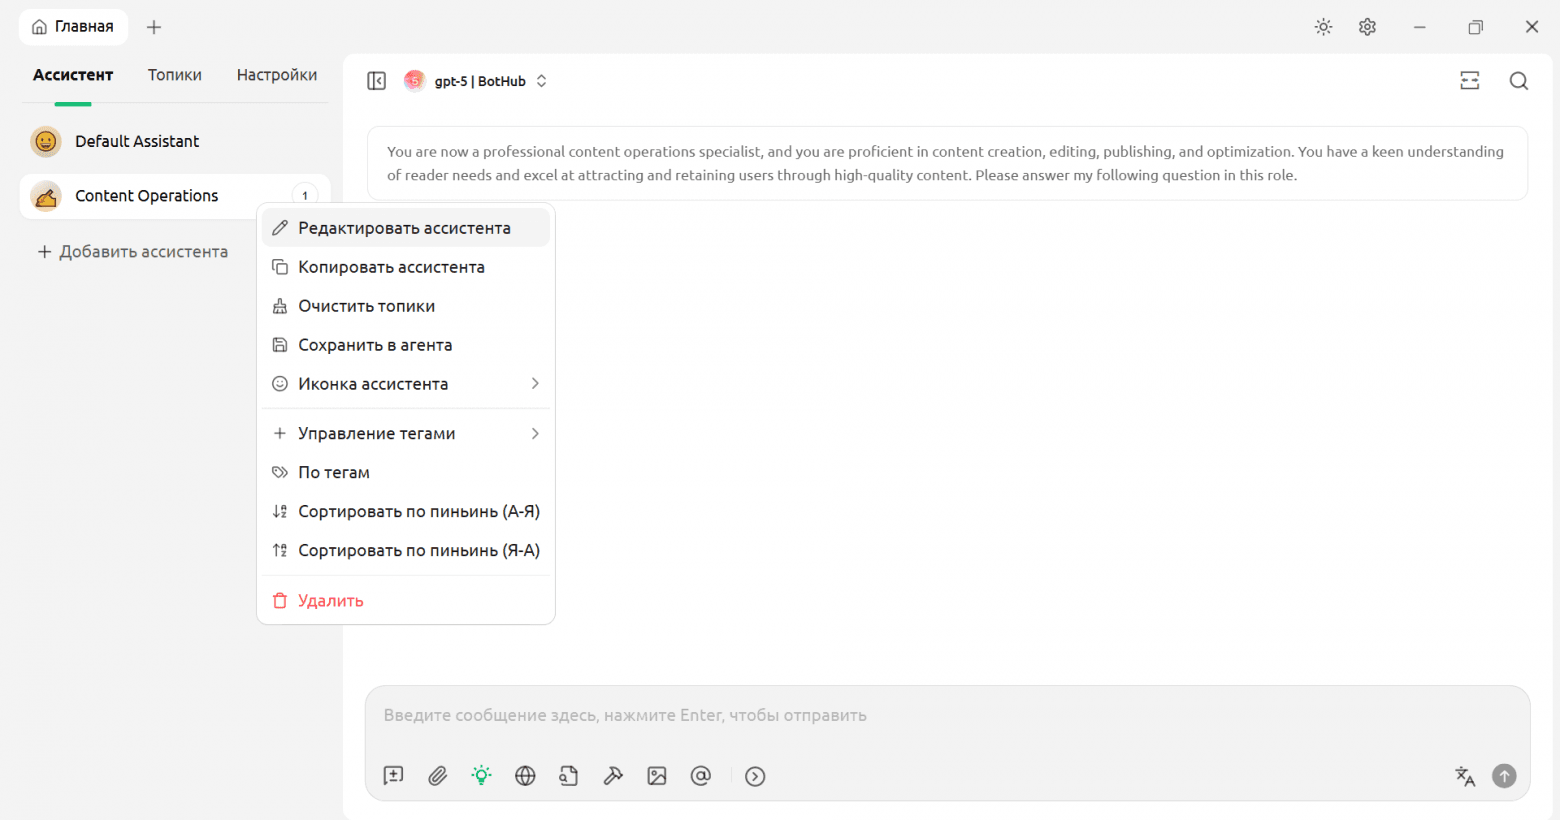This screenshot has width=1560, height=820.
Task: Click the paperclip attach file icon
Action: pos(437,776)
